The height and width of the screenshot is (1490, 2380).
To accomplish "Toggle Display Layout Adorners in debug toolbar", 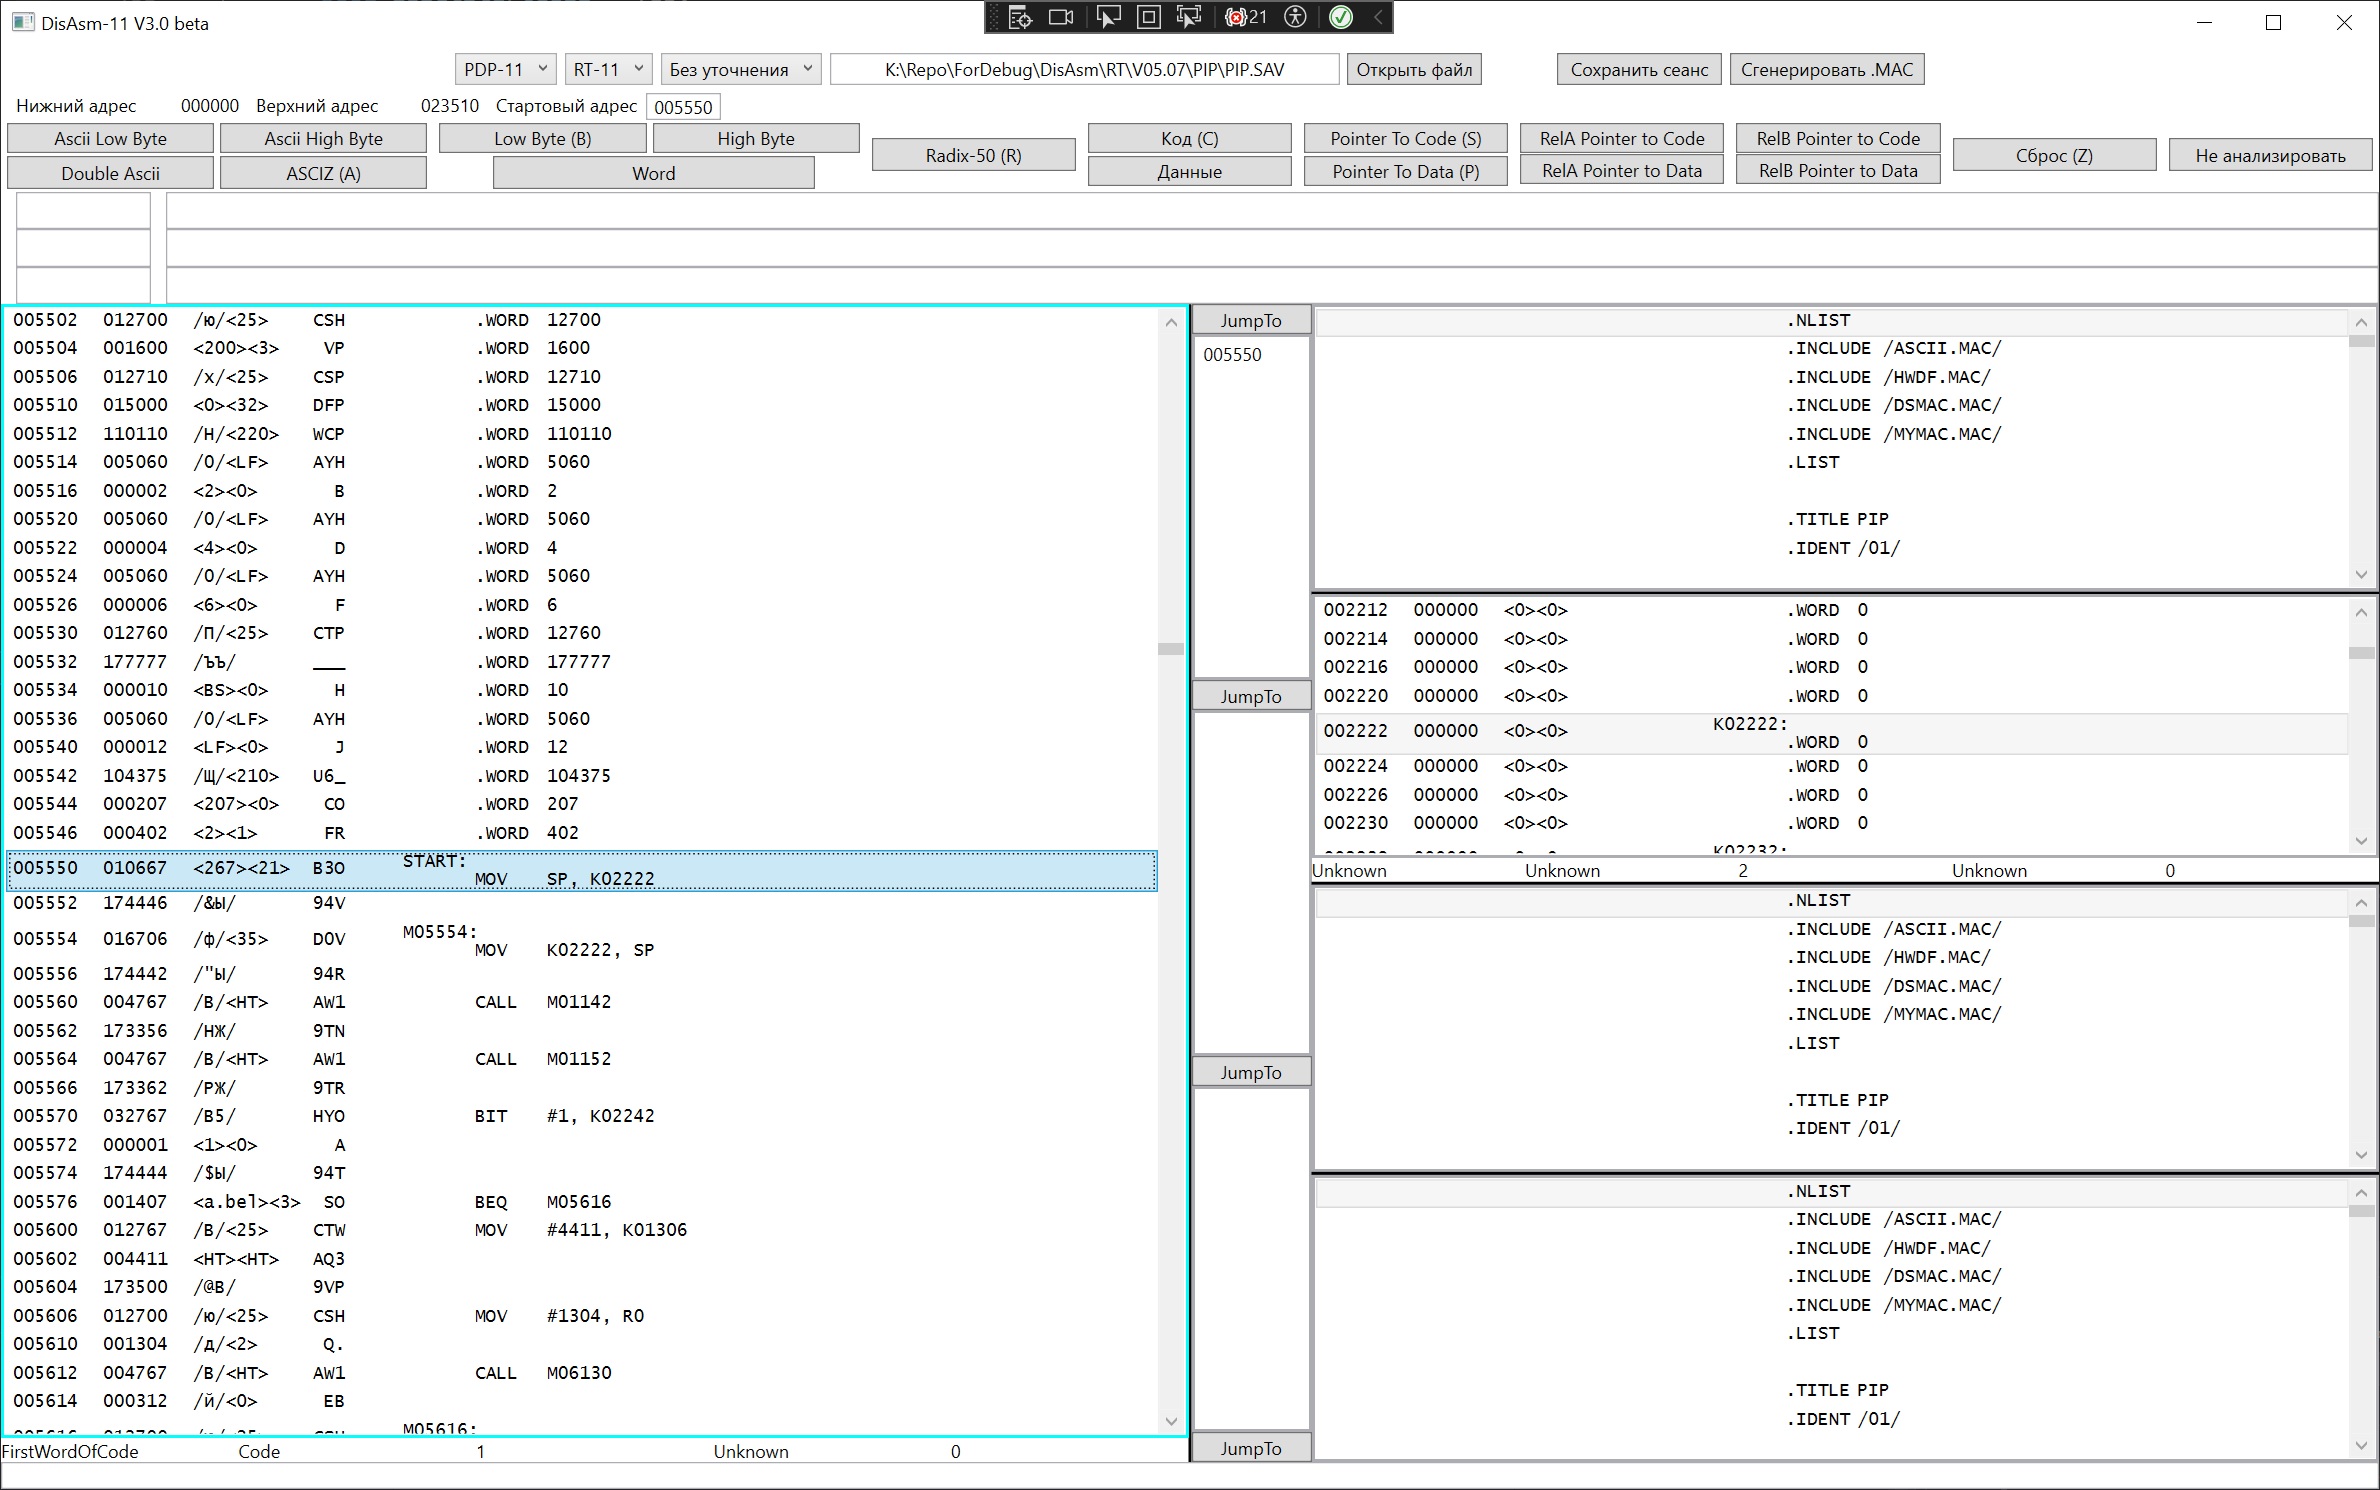I will point(1149,17).
